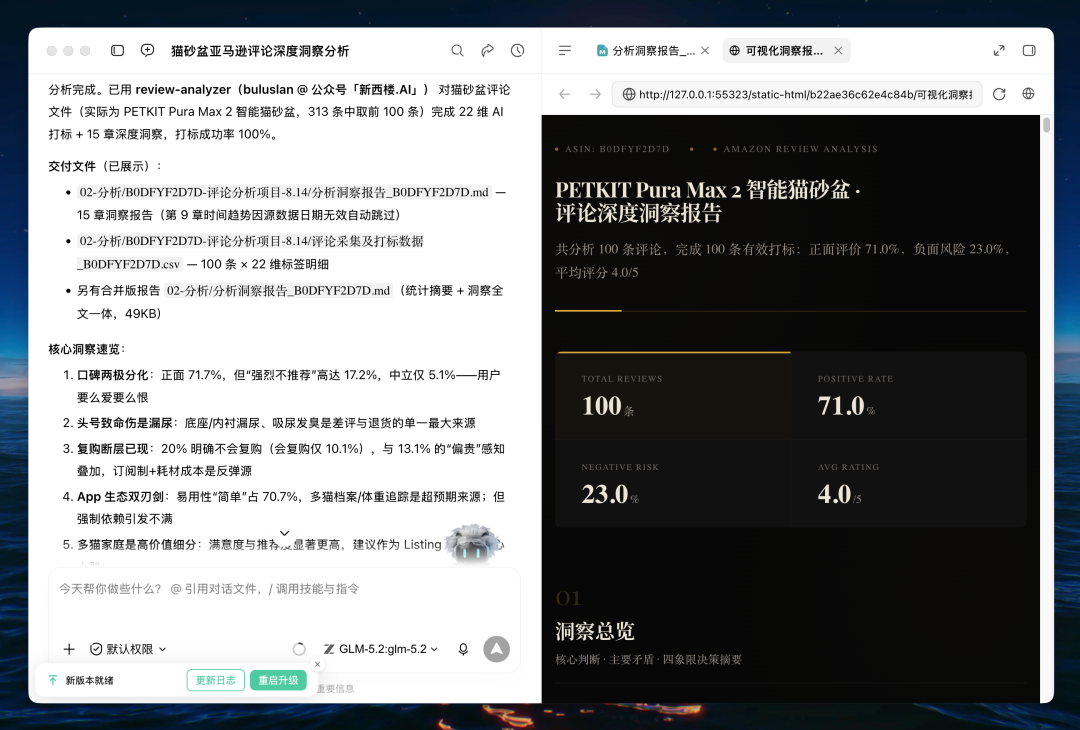
Task: Open 评论采集及打标数据 csv file path
Action: (x=251, y=252)
